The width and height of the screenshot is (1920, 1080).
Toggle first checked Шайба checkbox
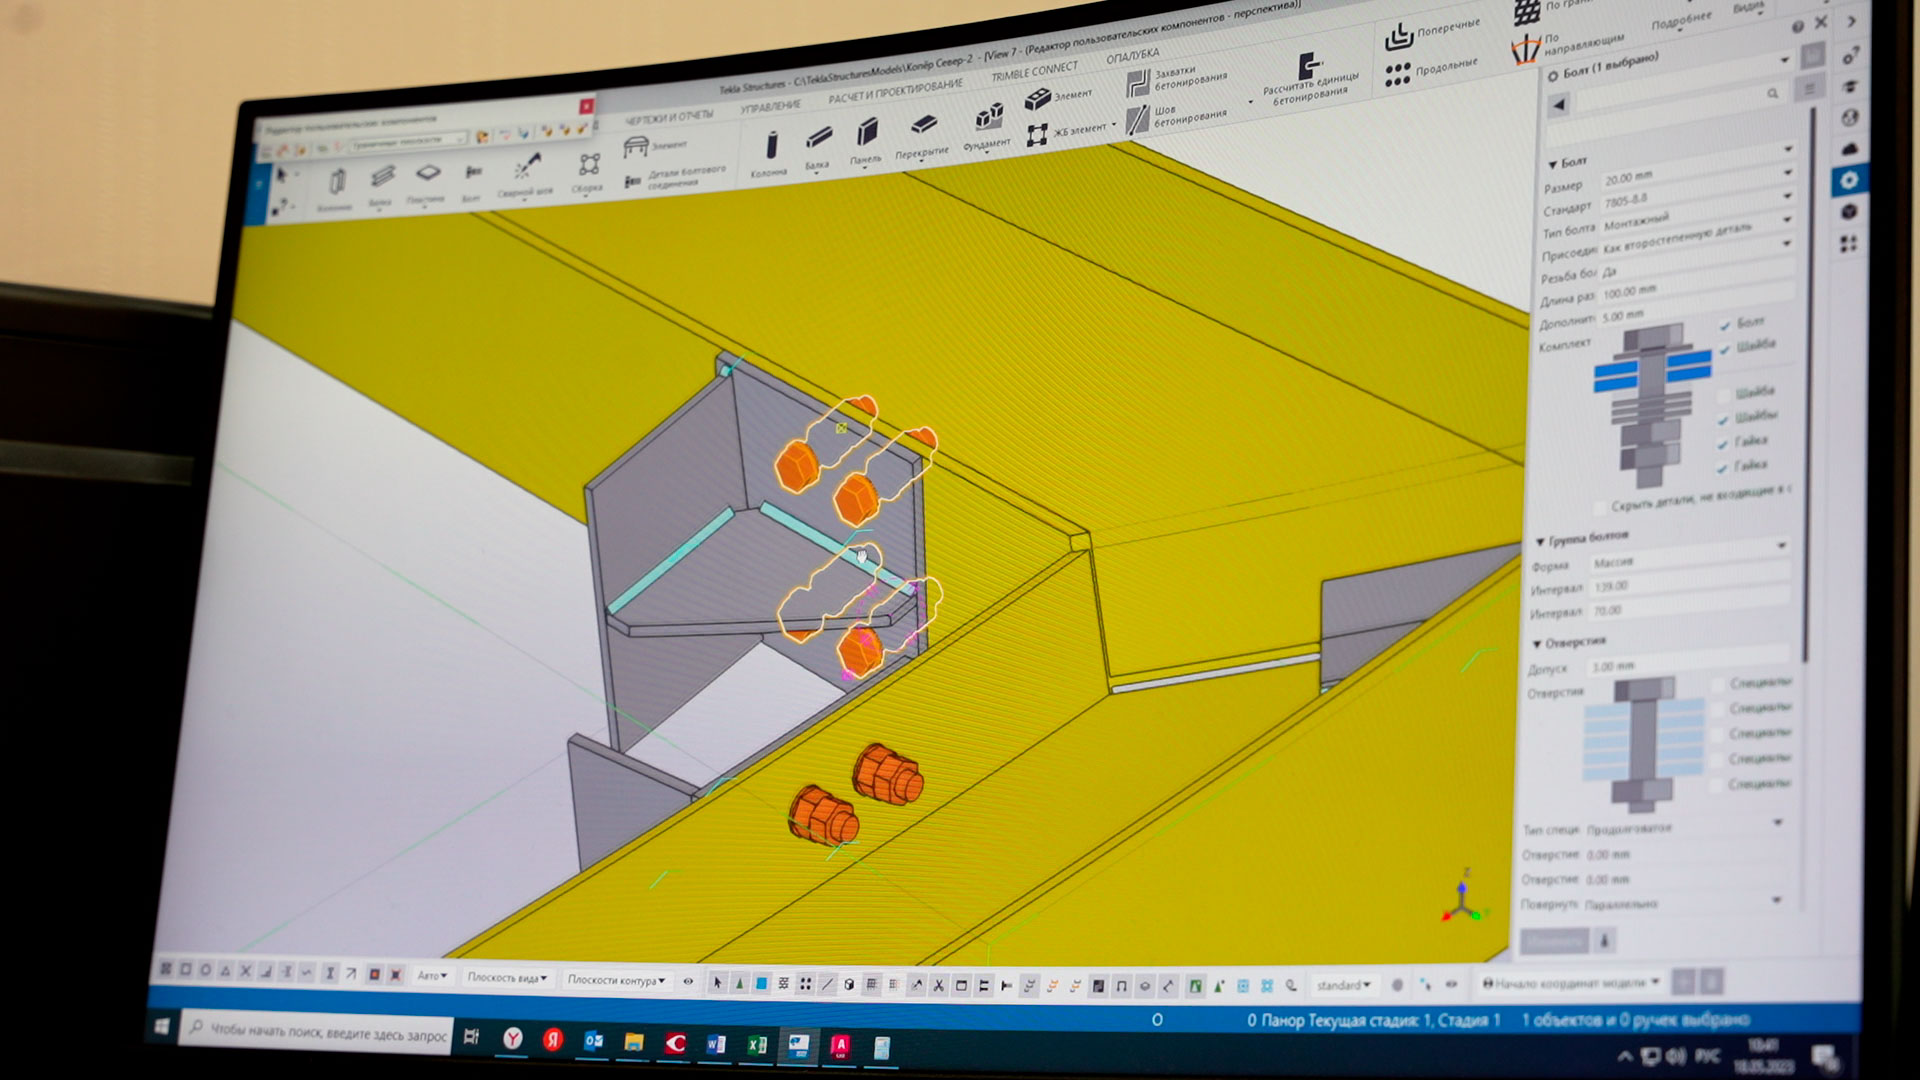coord(1725,350)
